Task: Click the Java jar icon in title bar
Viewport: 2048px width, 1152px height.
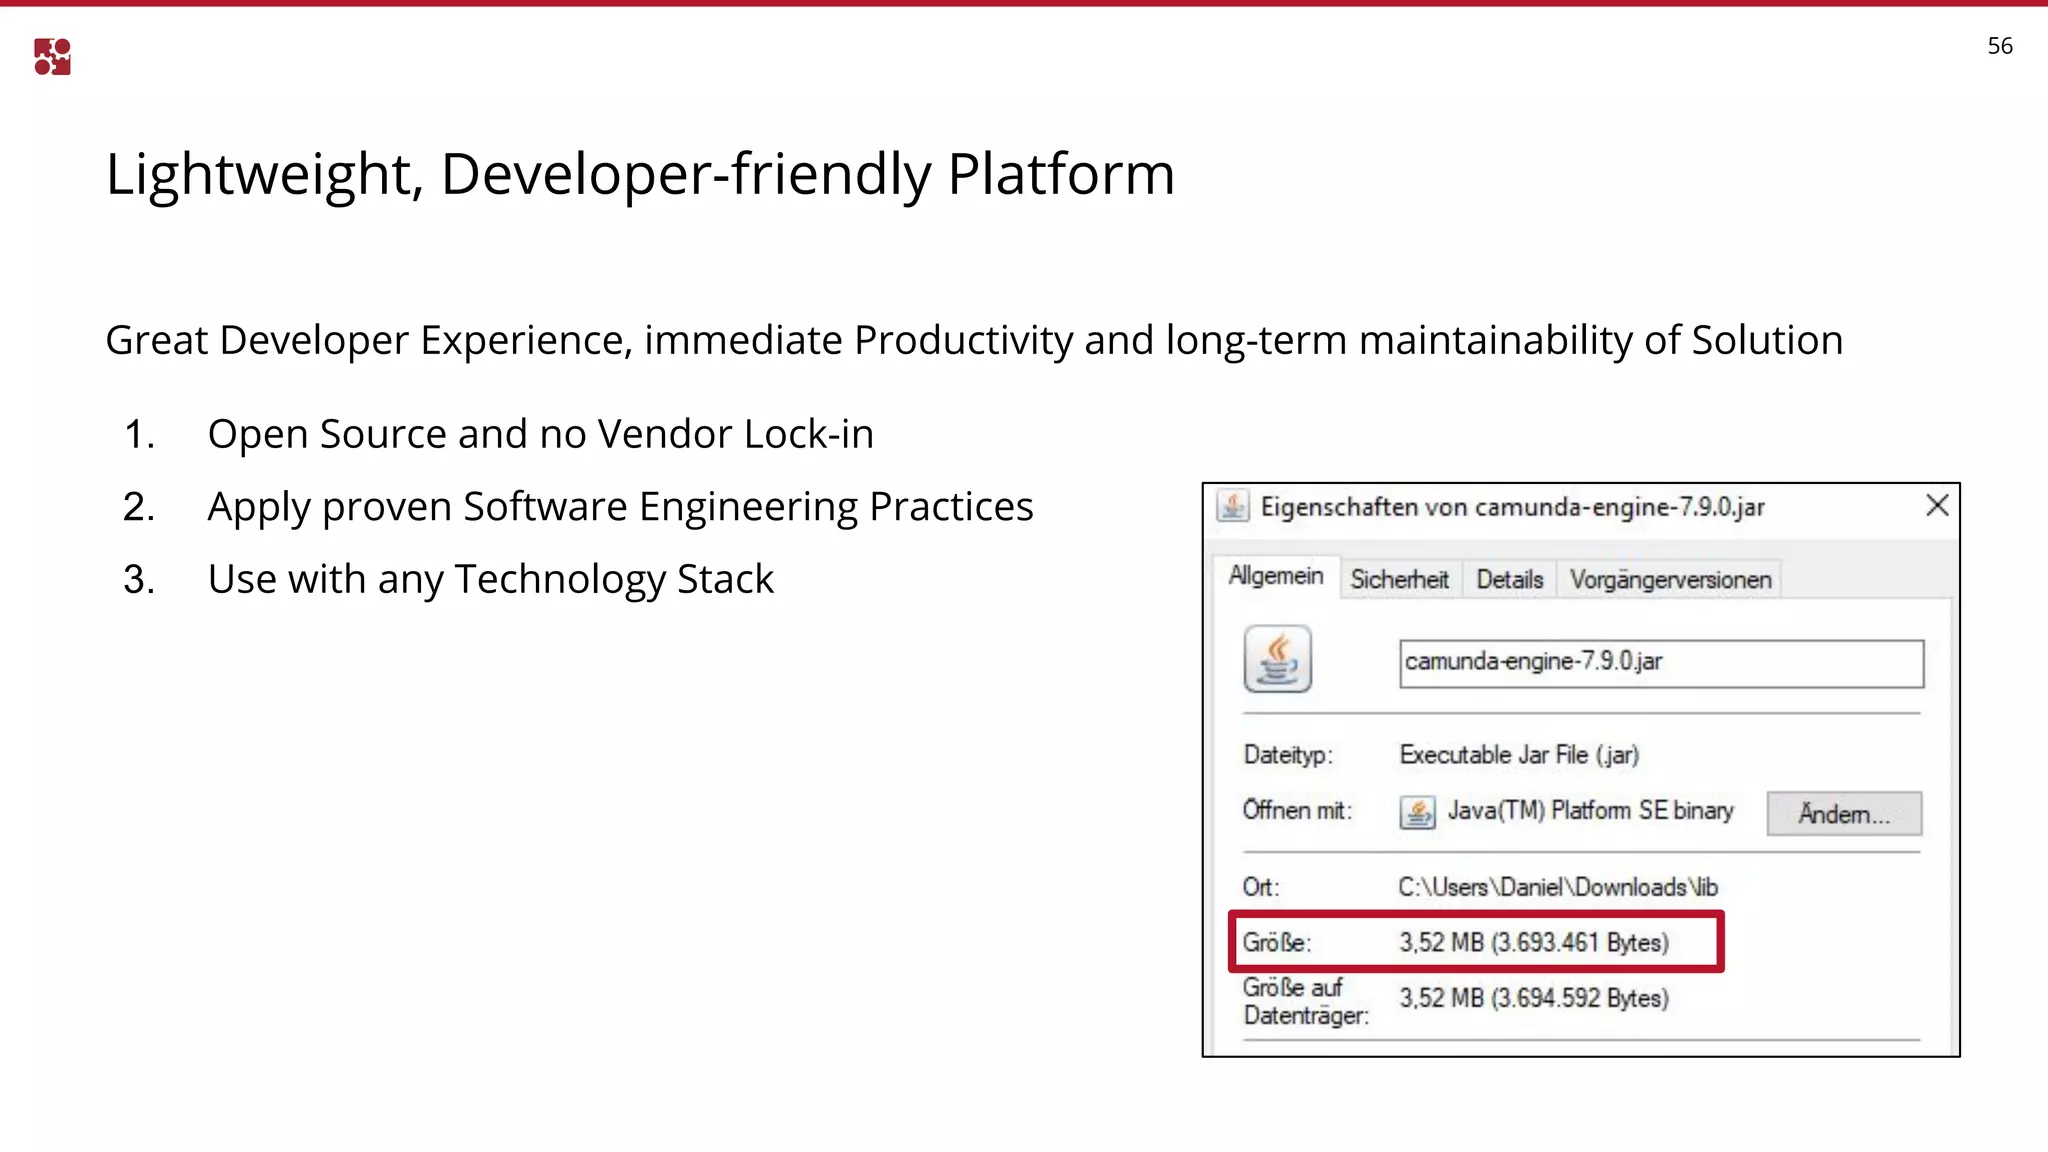Action: (1233, 506)
